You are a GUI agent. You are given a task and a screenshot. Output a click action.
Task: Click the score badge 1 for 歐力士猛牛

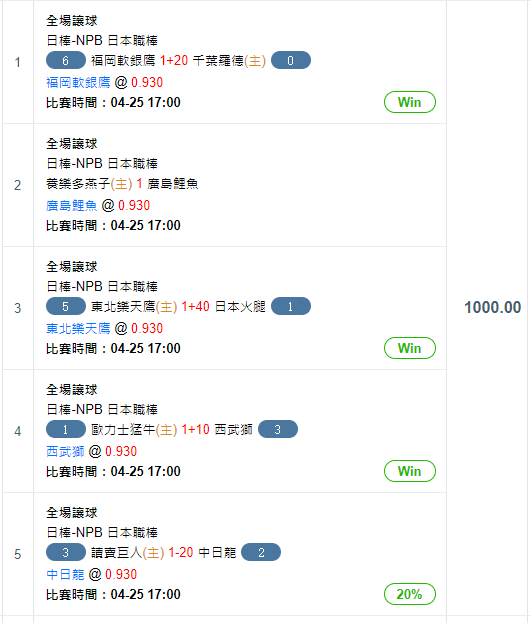coord(66,429)
